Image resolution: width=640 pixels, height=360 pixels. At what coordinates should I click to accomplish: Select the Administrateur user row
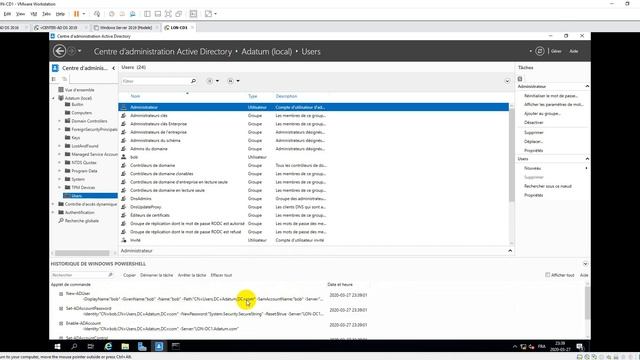point(313,107)
